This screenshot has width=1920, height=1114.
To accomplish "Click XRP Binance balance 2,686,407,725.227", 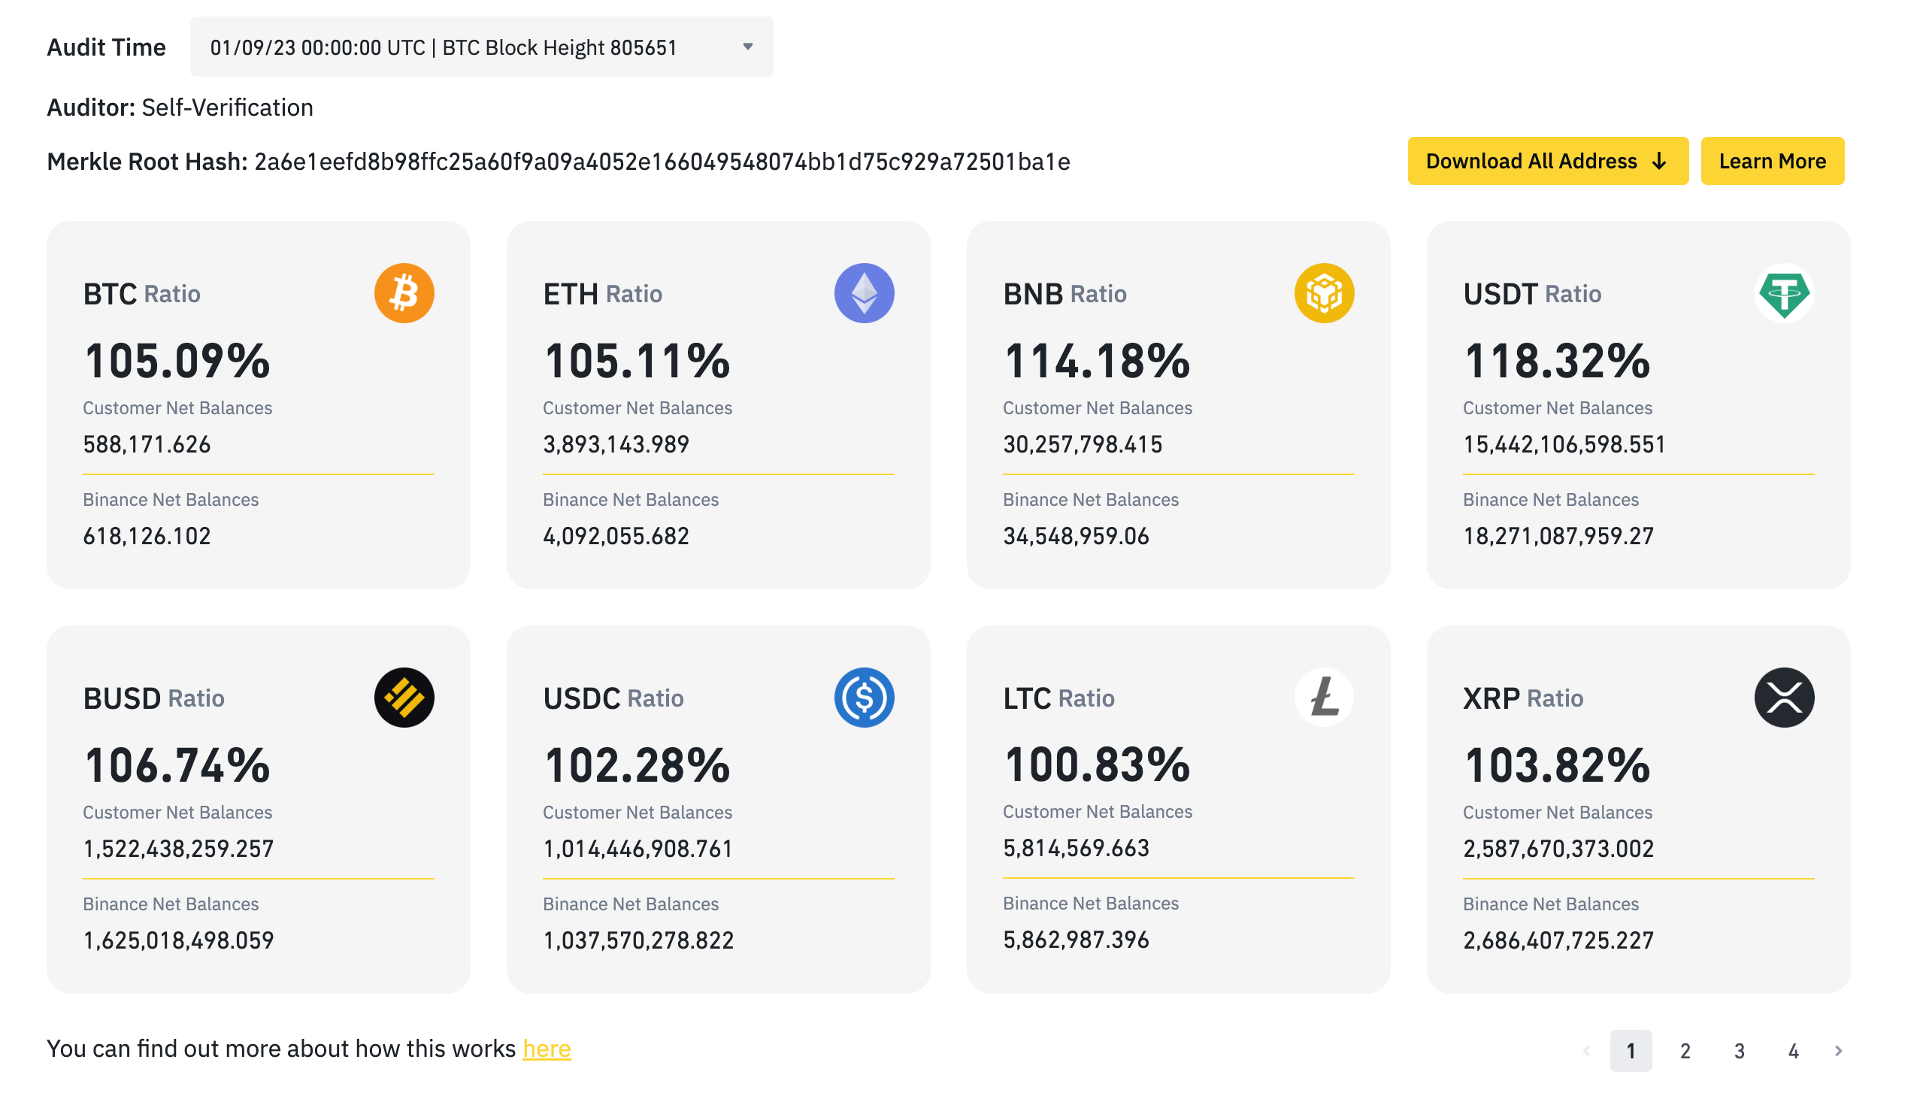I will tap(1558, 941).
